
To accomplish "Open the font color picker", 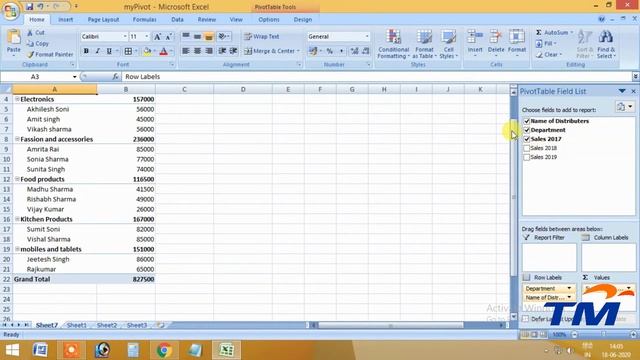I will (171, 51).
